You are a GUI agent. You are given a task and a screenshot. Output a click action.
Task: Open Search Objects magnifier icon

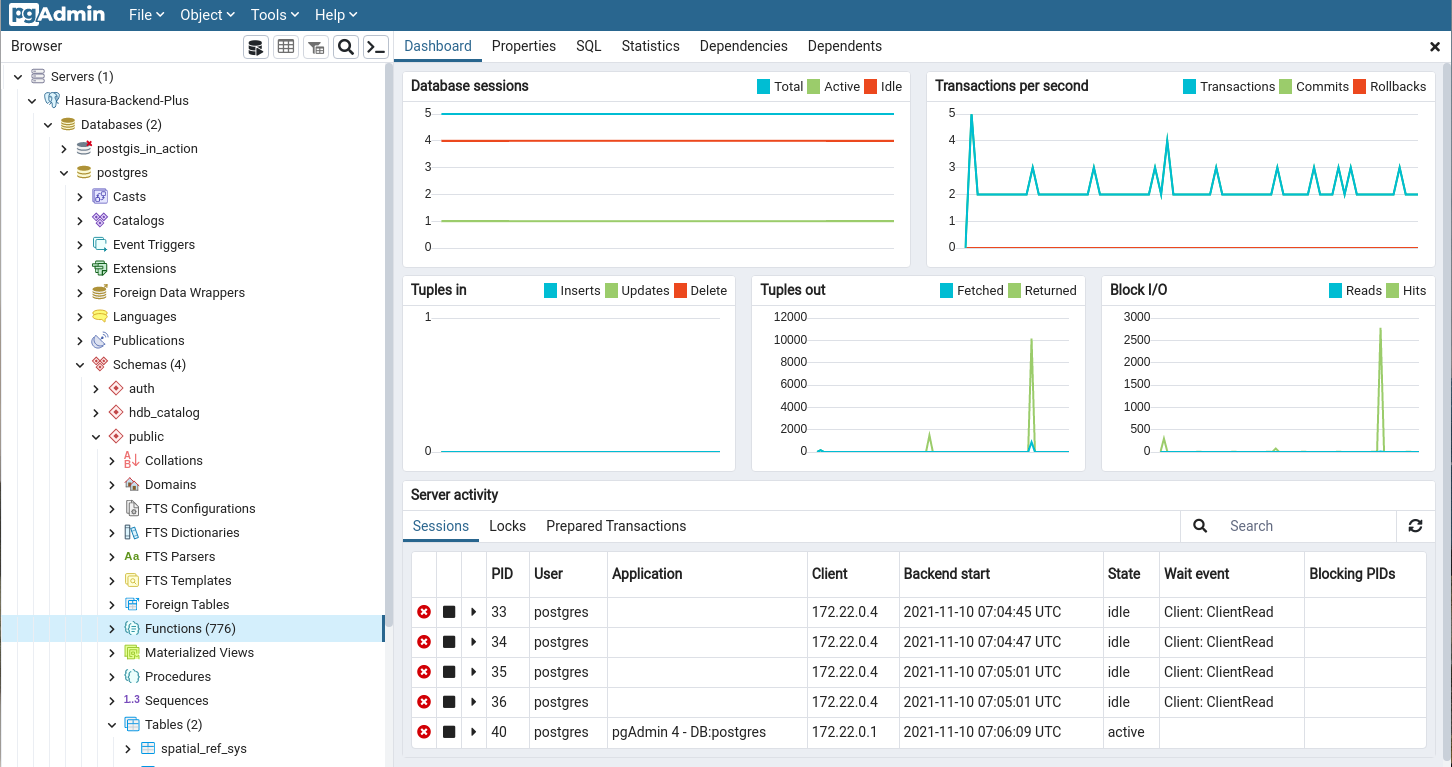[346, 47]
